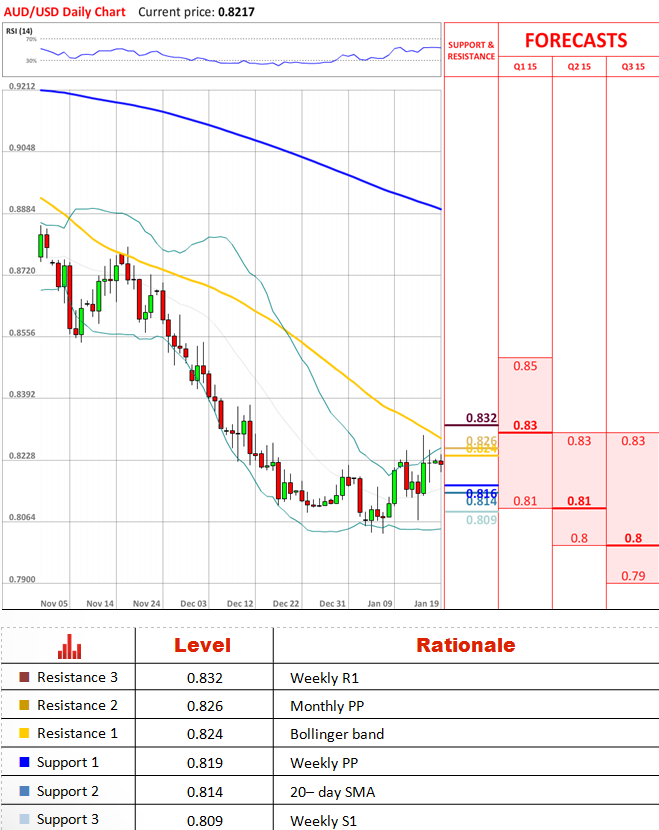Image resolution: width=659 pixels, height=830 pixels.
Task: Click the 0.7900 price axis label
Action: click(22, 579)
